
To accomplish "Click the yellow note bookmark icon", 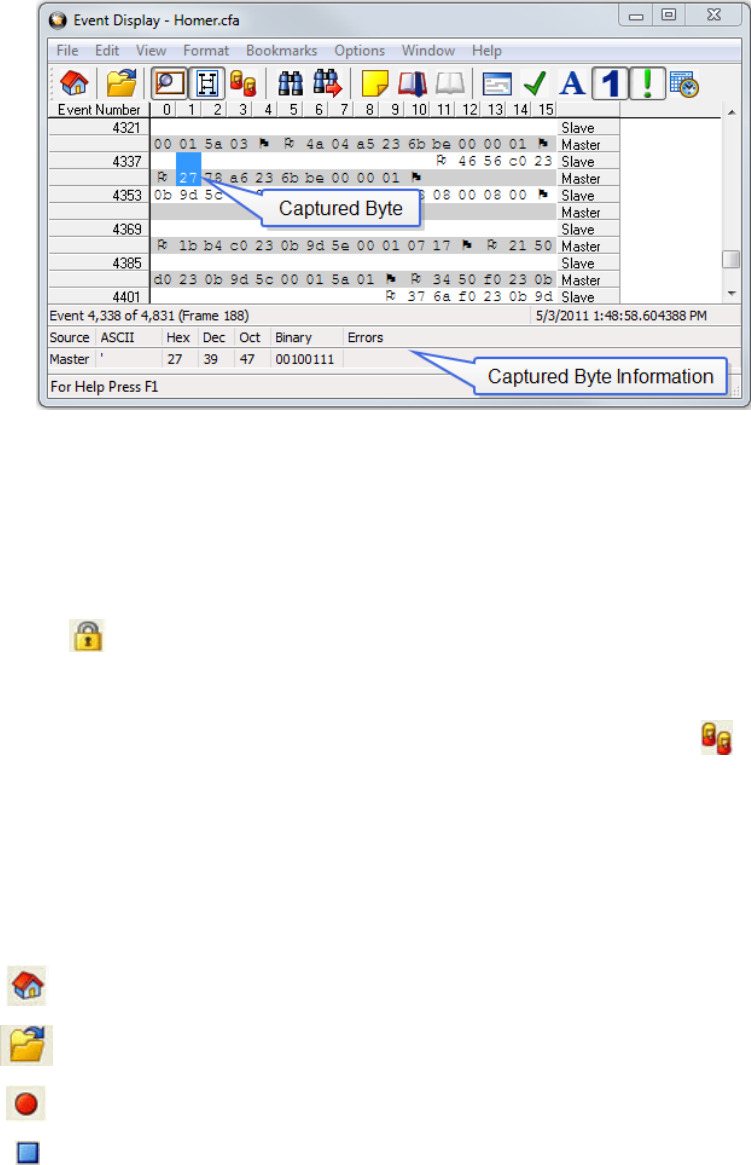I will point(374,82).
